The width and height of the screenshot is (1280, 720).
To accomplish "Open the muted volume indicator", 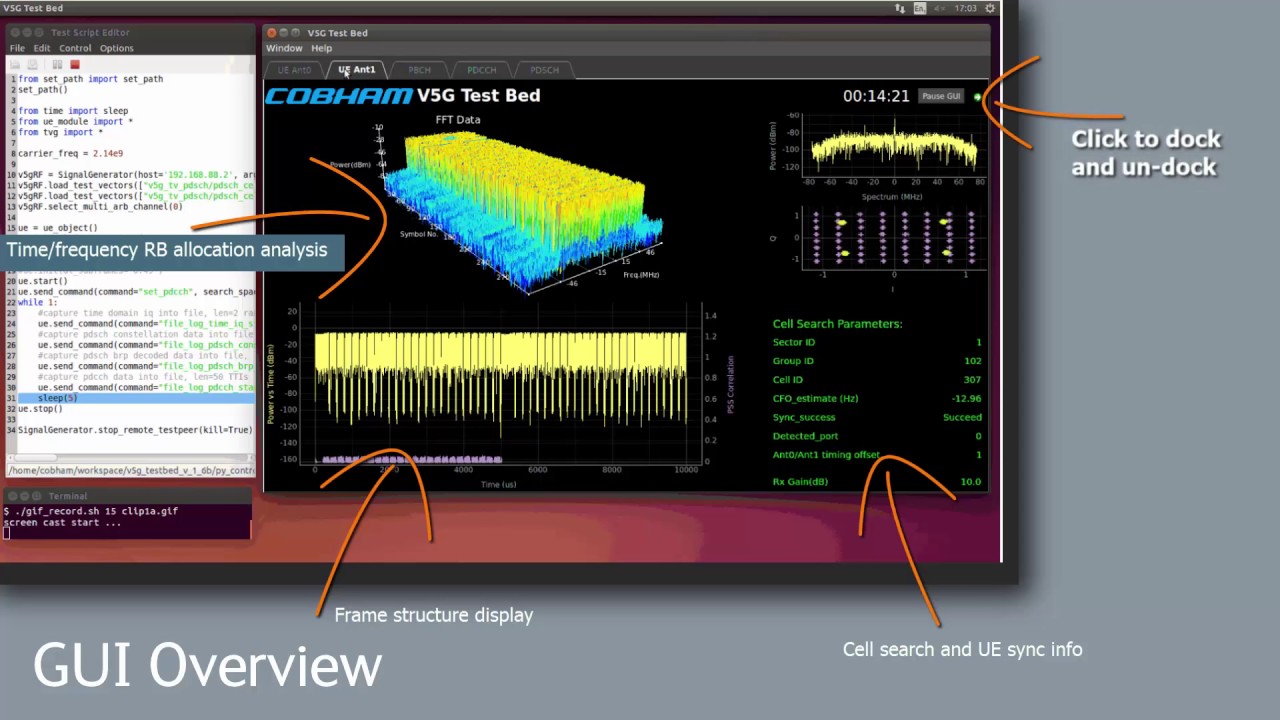I will [x=941, y=8].
